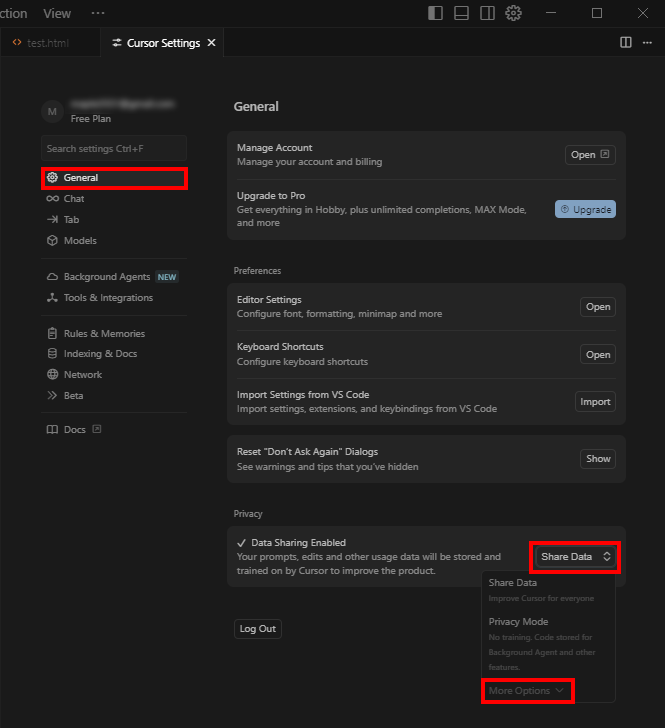Click the split editor icon

(626, 43)
